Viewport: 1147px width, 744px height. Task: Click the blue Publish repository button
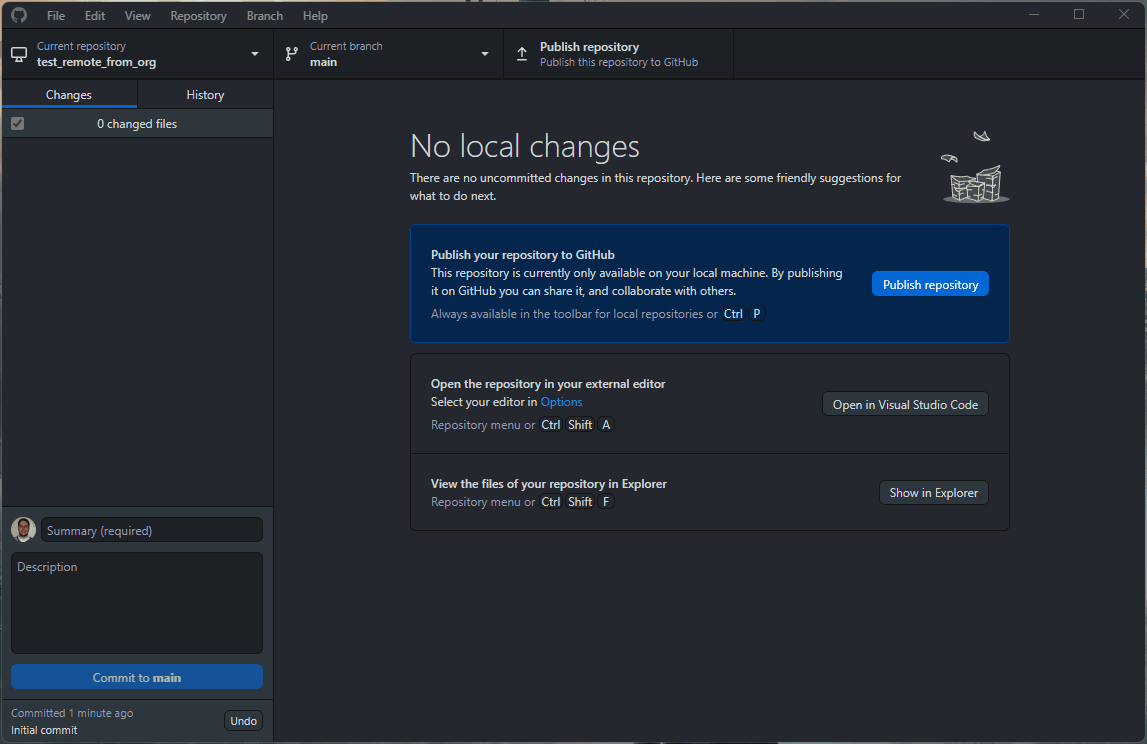tap(930, 285)
